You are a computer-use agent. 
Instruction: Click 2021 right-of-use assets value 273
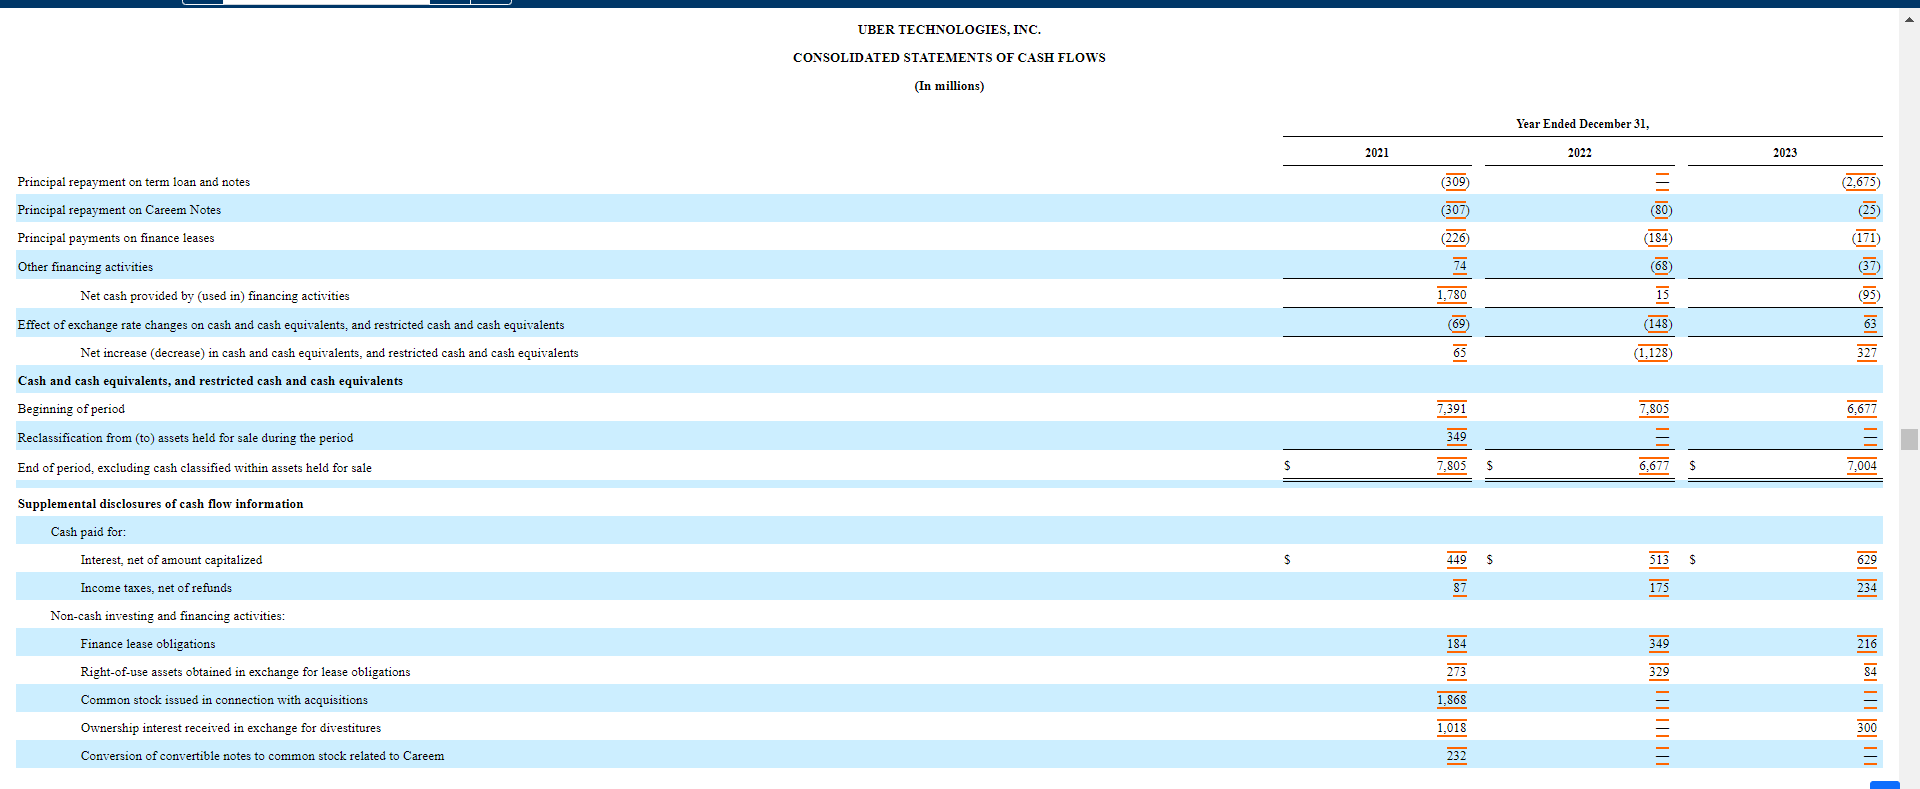coord(1457,672)
